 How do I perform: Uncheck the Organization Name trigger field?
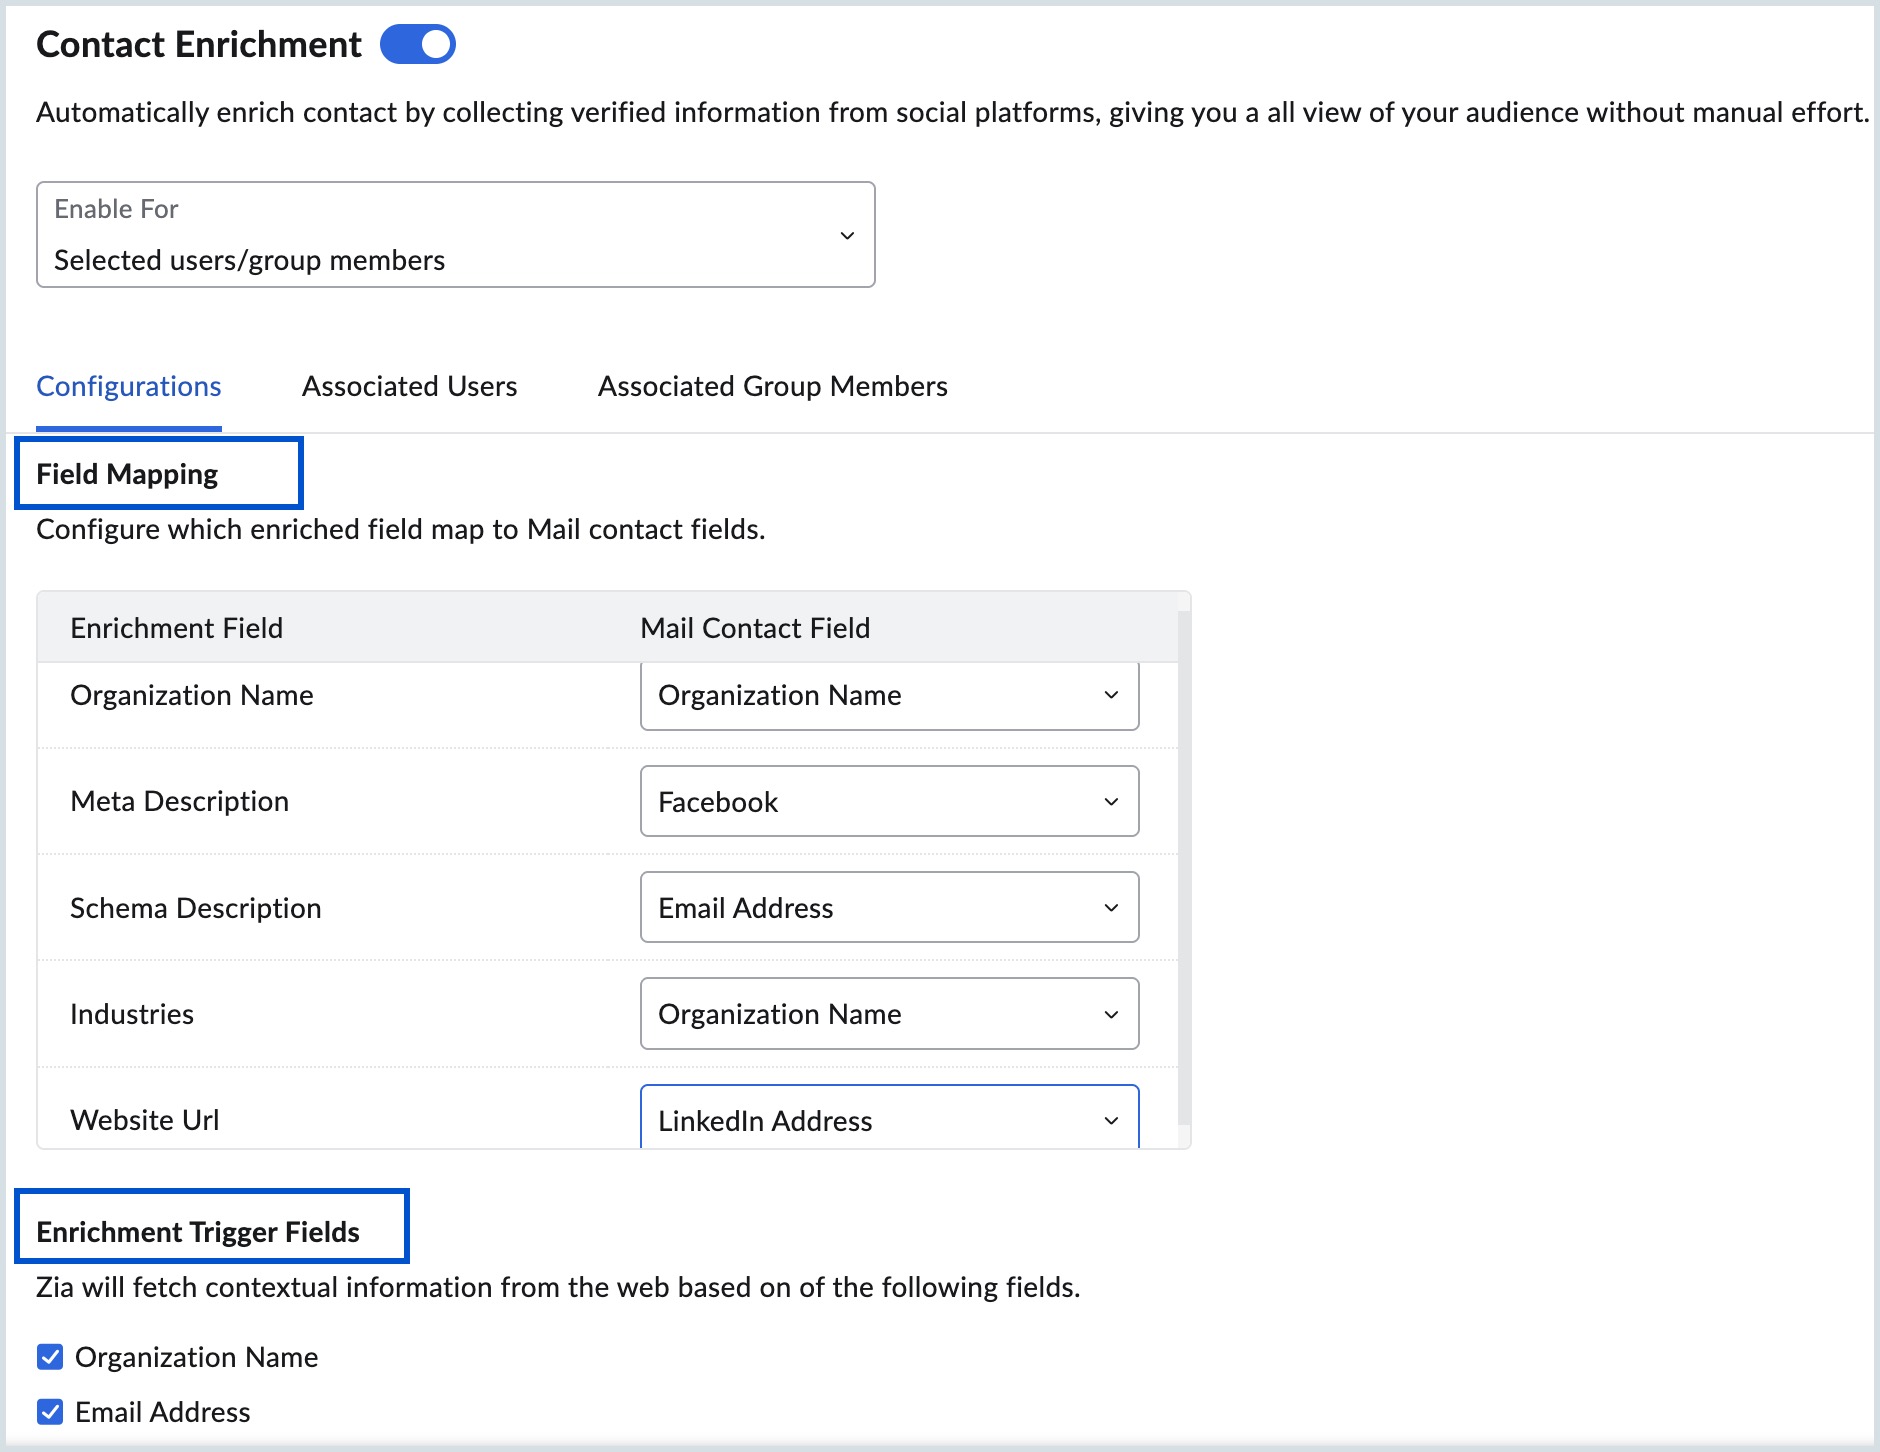pos(49,1356)
